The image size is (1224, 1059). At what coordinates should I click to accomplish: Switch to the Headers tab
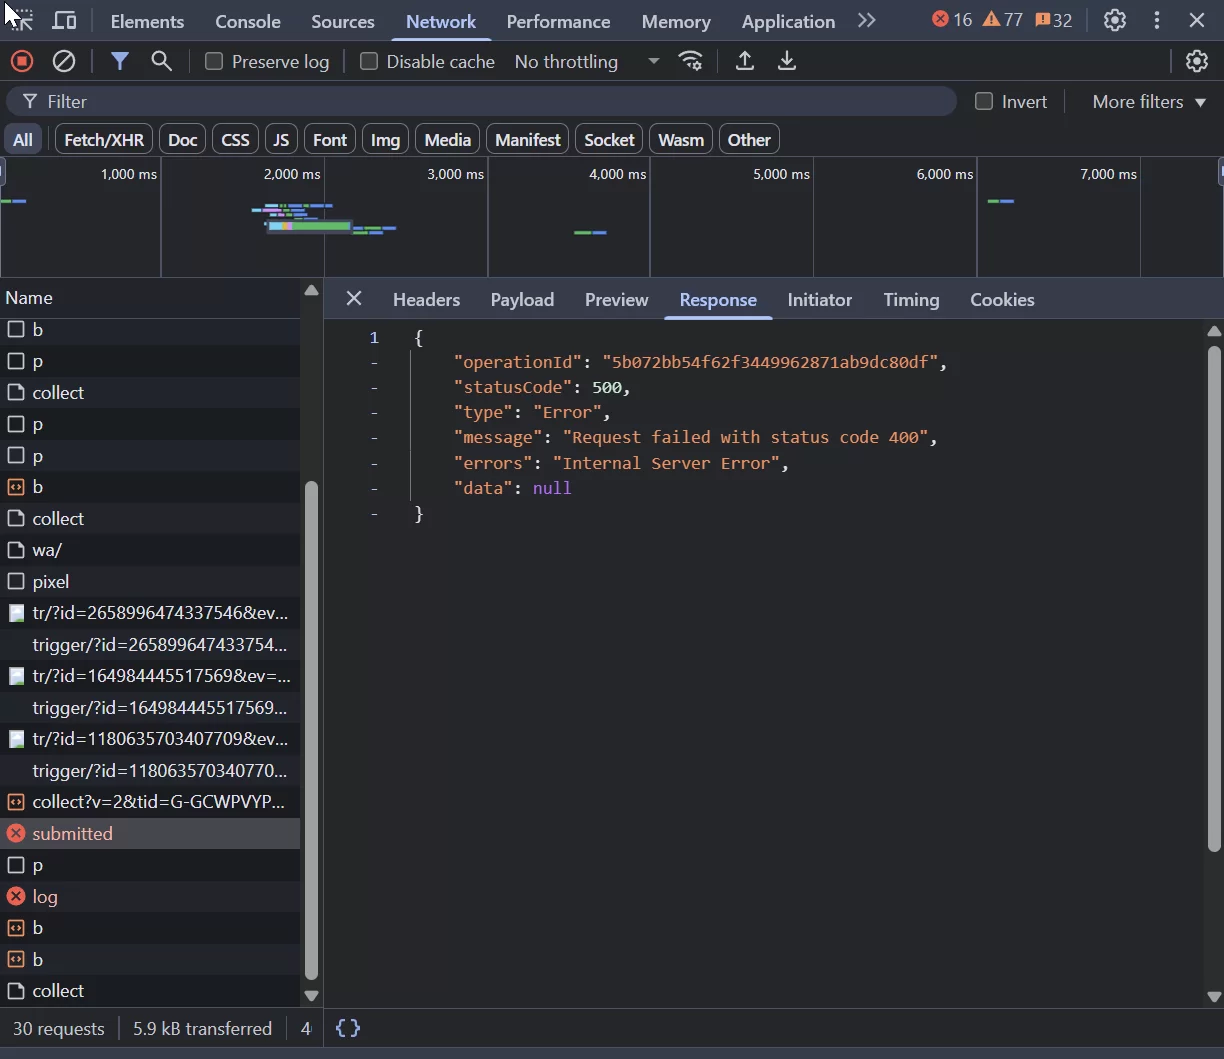click(426, 299)
